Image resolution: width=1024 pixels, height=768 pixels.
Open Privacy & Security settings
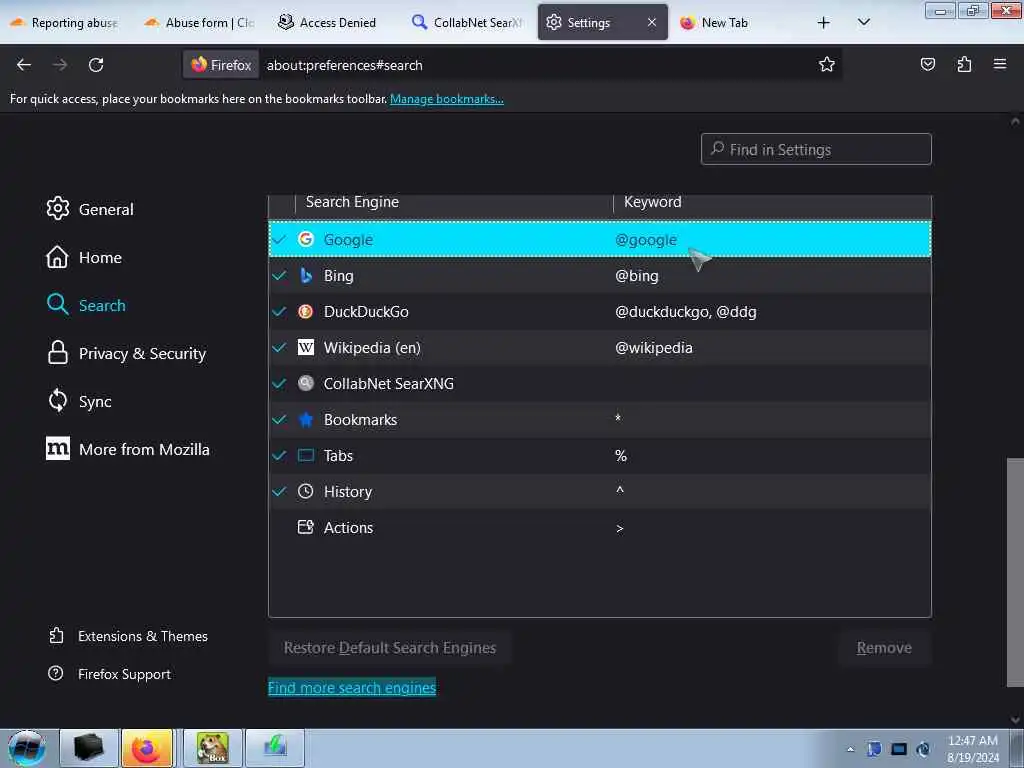click(127, 353)
